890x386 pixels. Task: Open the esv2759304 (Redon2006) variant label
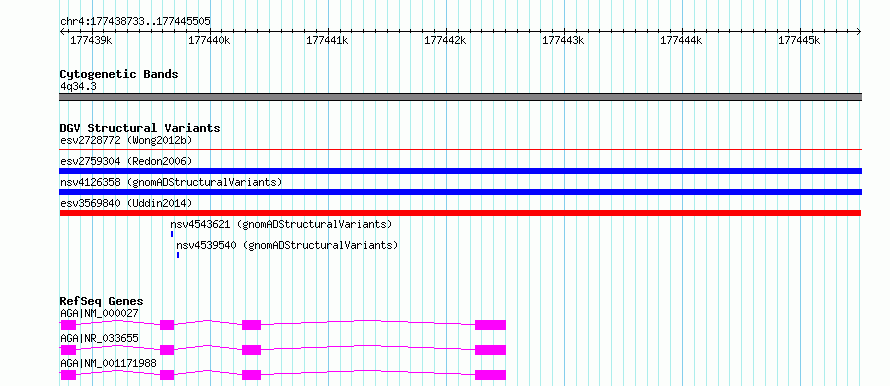(x=126, y=161)
